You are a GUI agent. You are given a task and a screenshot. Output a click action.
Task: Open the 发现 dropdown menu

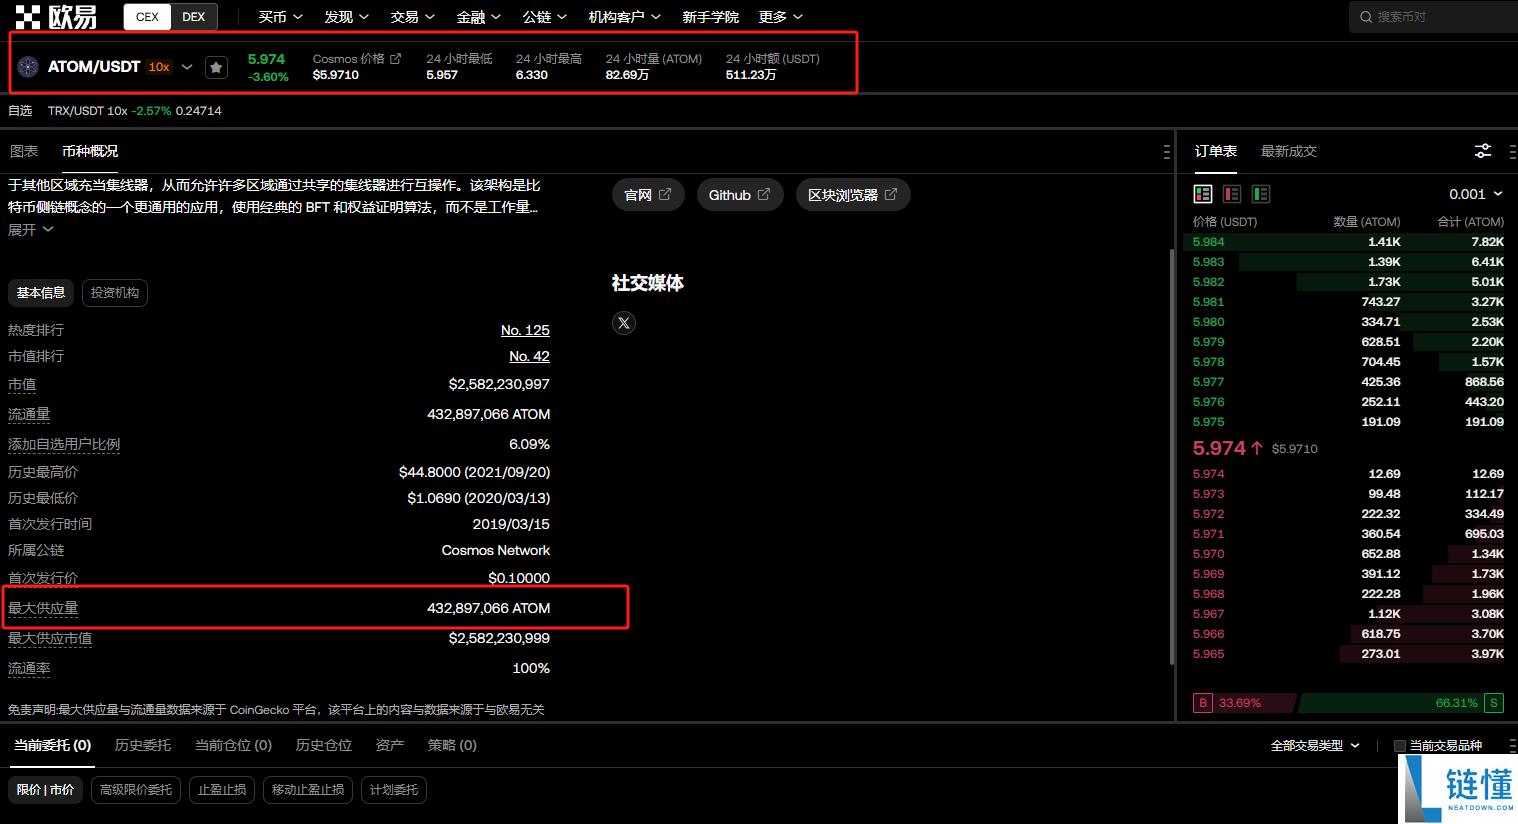click(346, 17)
